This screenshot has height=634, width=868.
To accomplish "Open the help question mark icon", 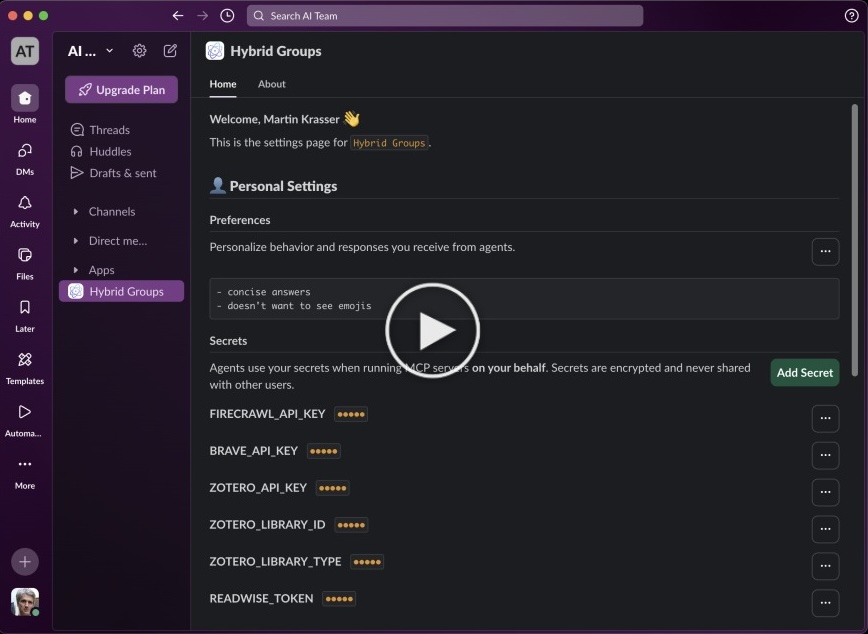I will click(x=851, y=16).
